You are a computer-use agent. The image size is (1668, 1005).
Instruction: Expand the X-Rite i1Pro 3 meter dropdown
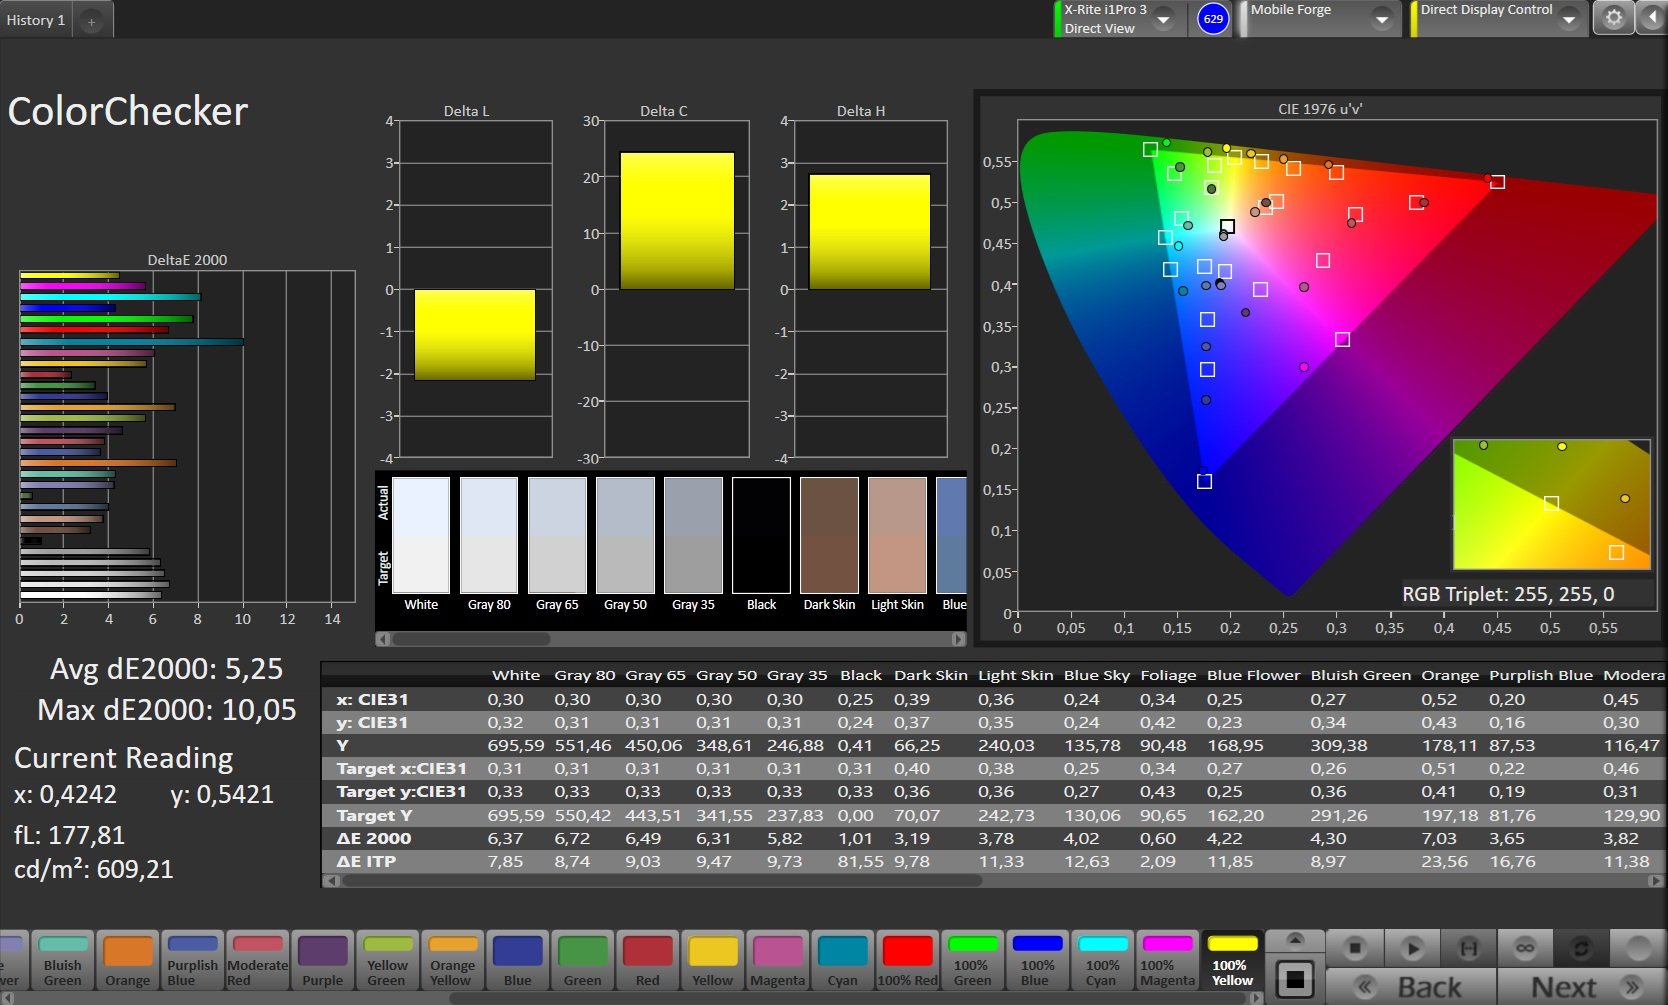point(1164,19)
